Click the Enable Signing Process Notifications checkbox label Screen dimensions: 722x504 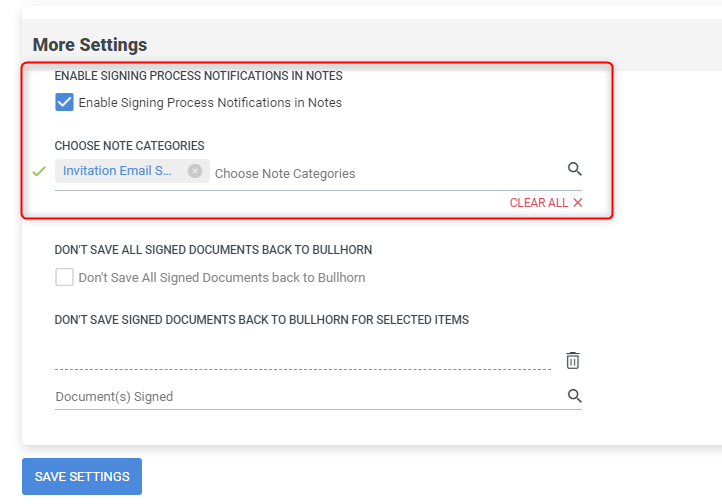tap(210, 102)
